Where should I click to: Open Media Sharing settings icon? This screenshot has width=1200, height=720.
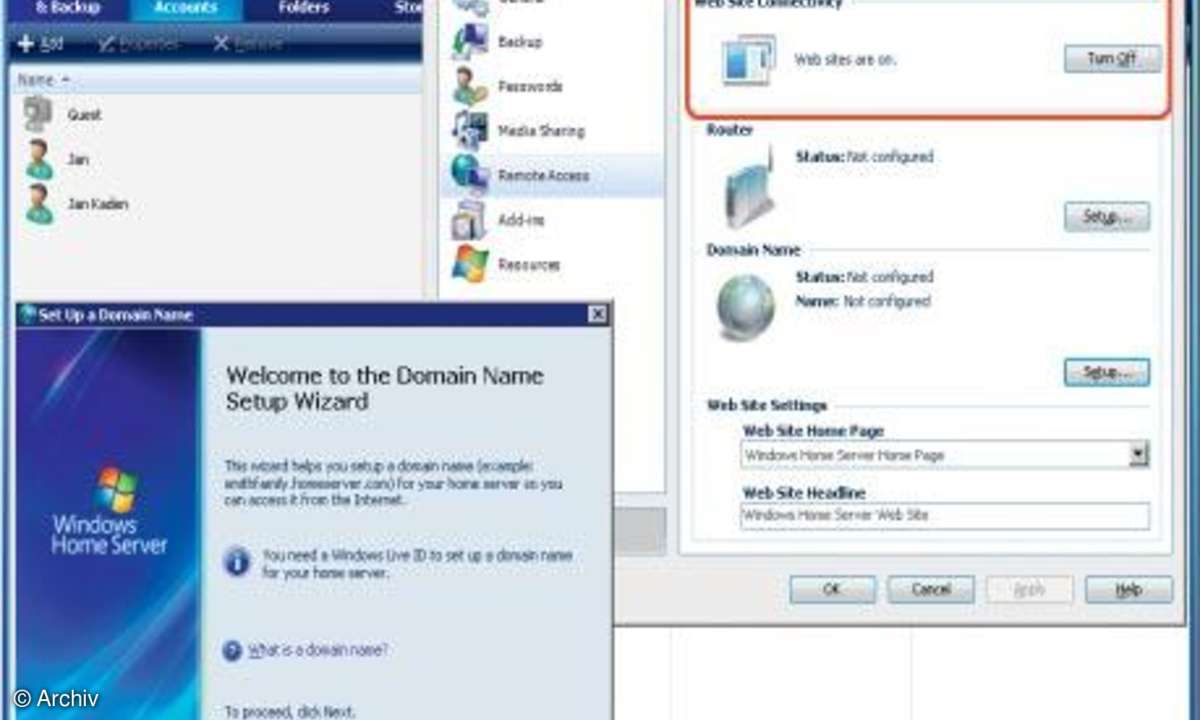(470, 131)
